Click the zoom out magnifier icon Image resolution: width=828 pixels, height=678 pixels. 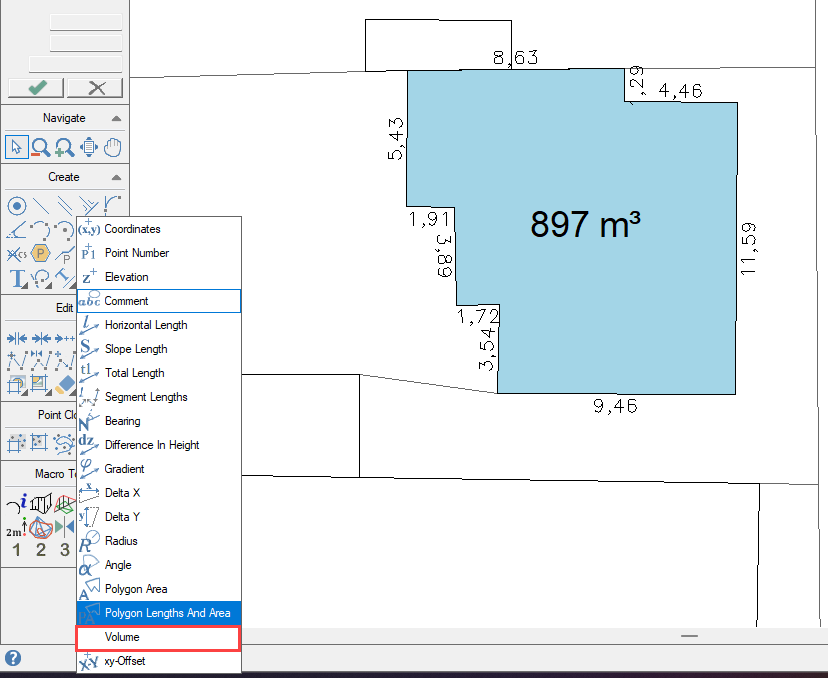coord(41,147)
